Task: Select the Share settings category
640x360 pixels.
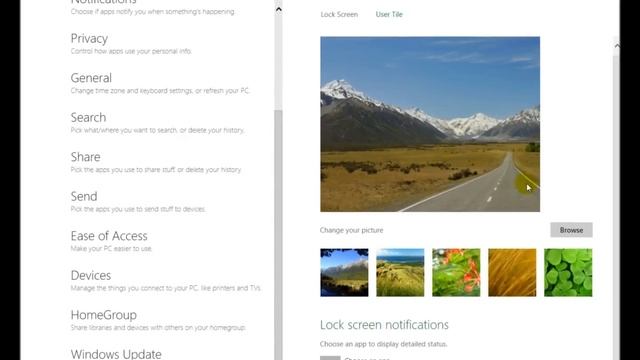Action: [85, 157]
